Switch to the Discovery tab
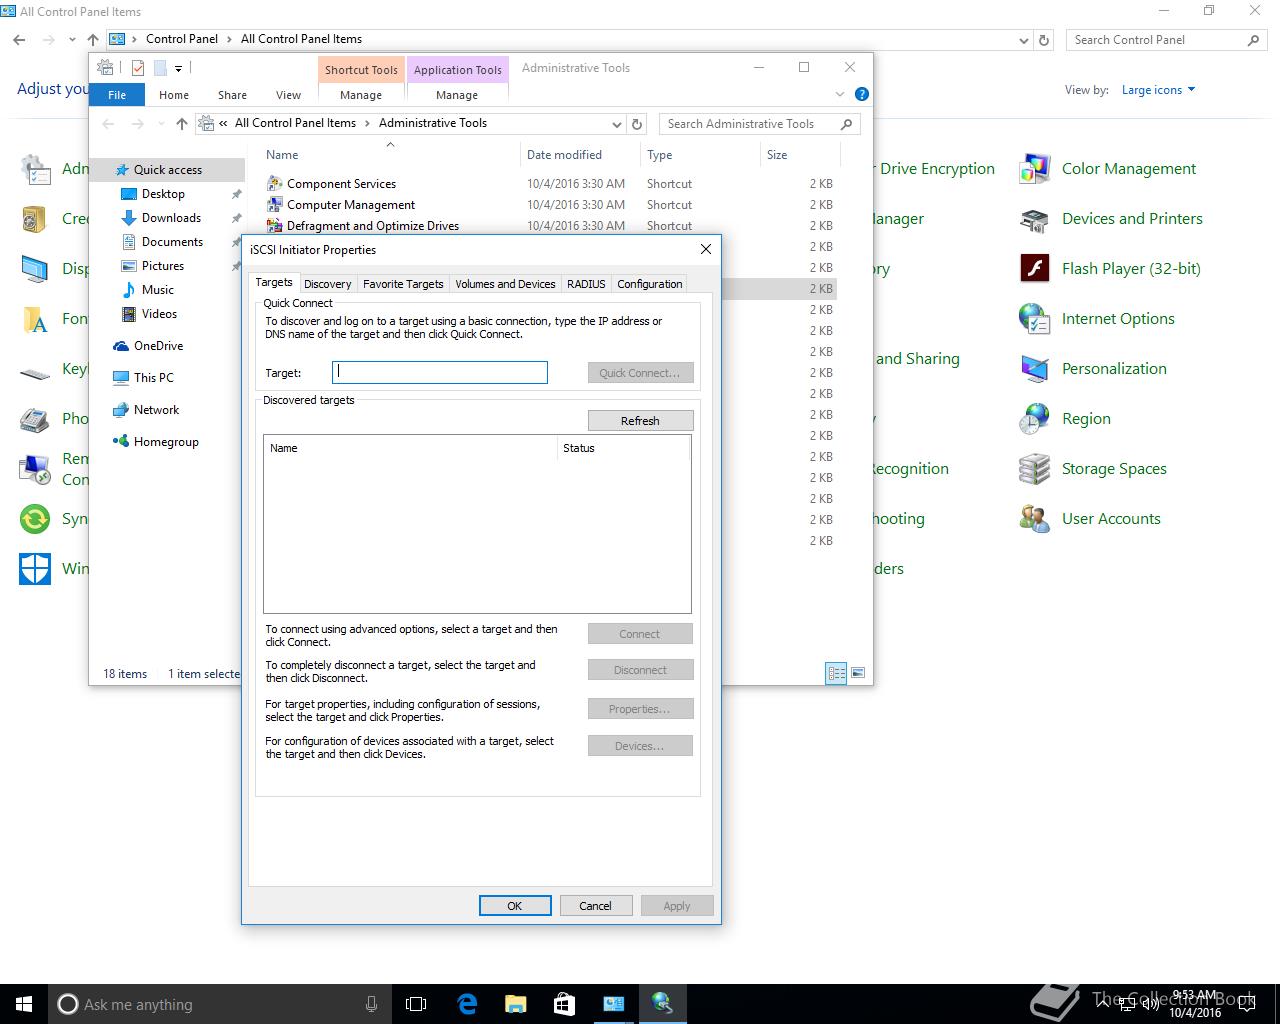 point(327,284)
